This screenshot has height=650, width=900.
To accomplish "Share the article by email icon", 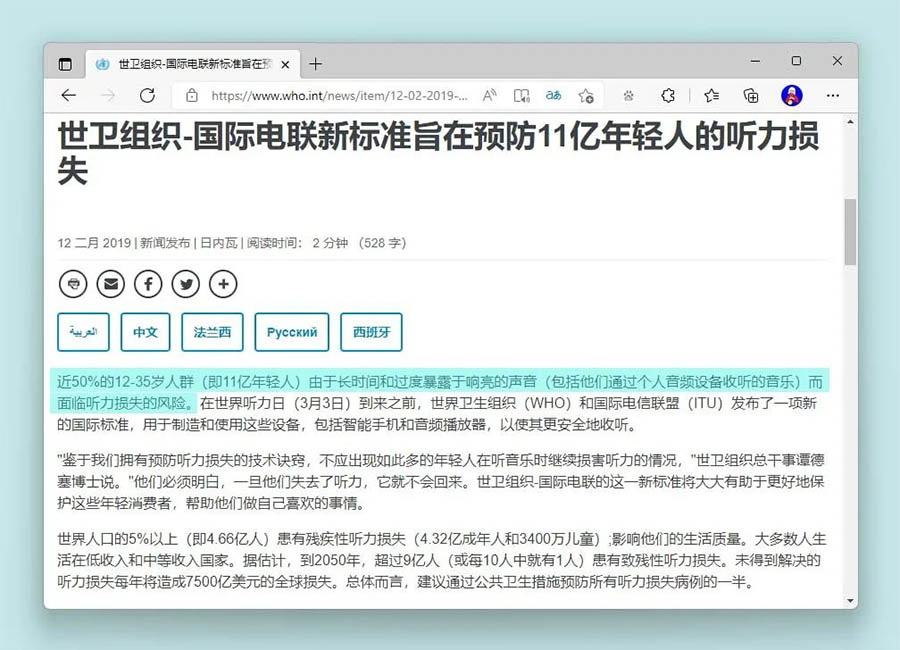I will [x=111, y=284].
